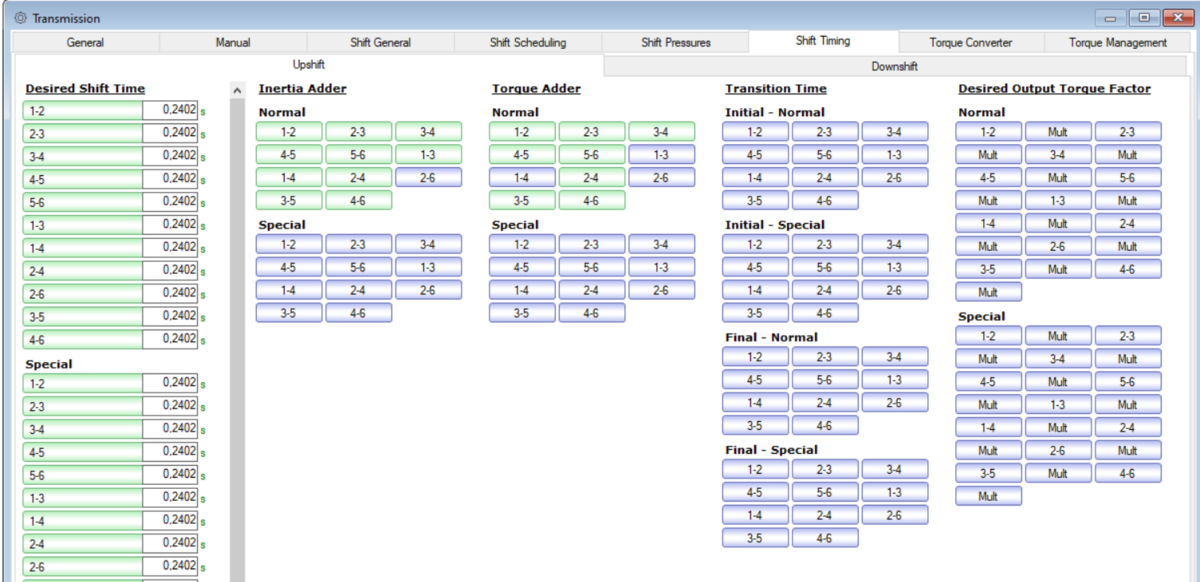Image resolution: width=1200 pixels, height=582 pixels.
Task: Open Torque Adder Special 3-5 table
Action: [x=522, y=313]
